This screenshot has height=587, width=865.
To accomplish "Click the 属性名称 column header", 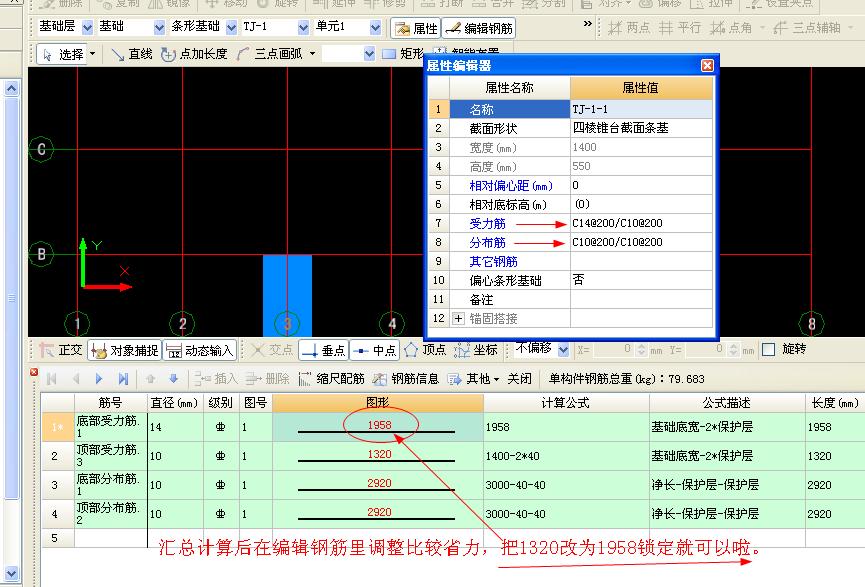I will (x=509, y=87).
